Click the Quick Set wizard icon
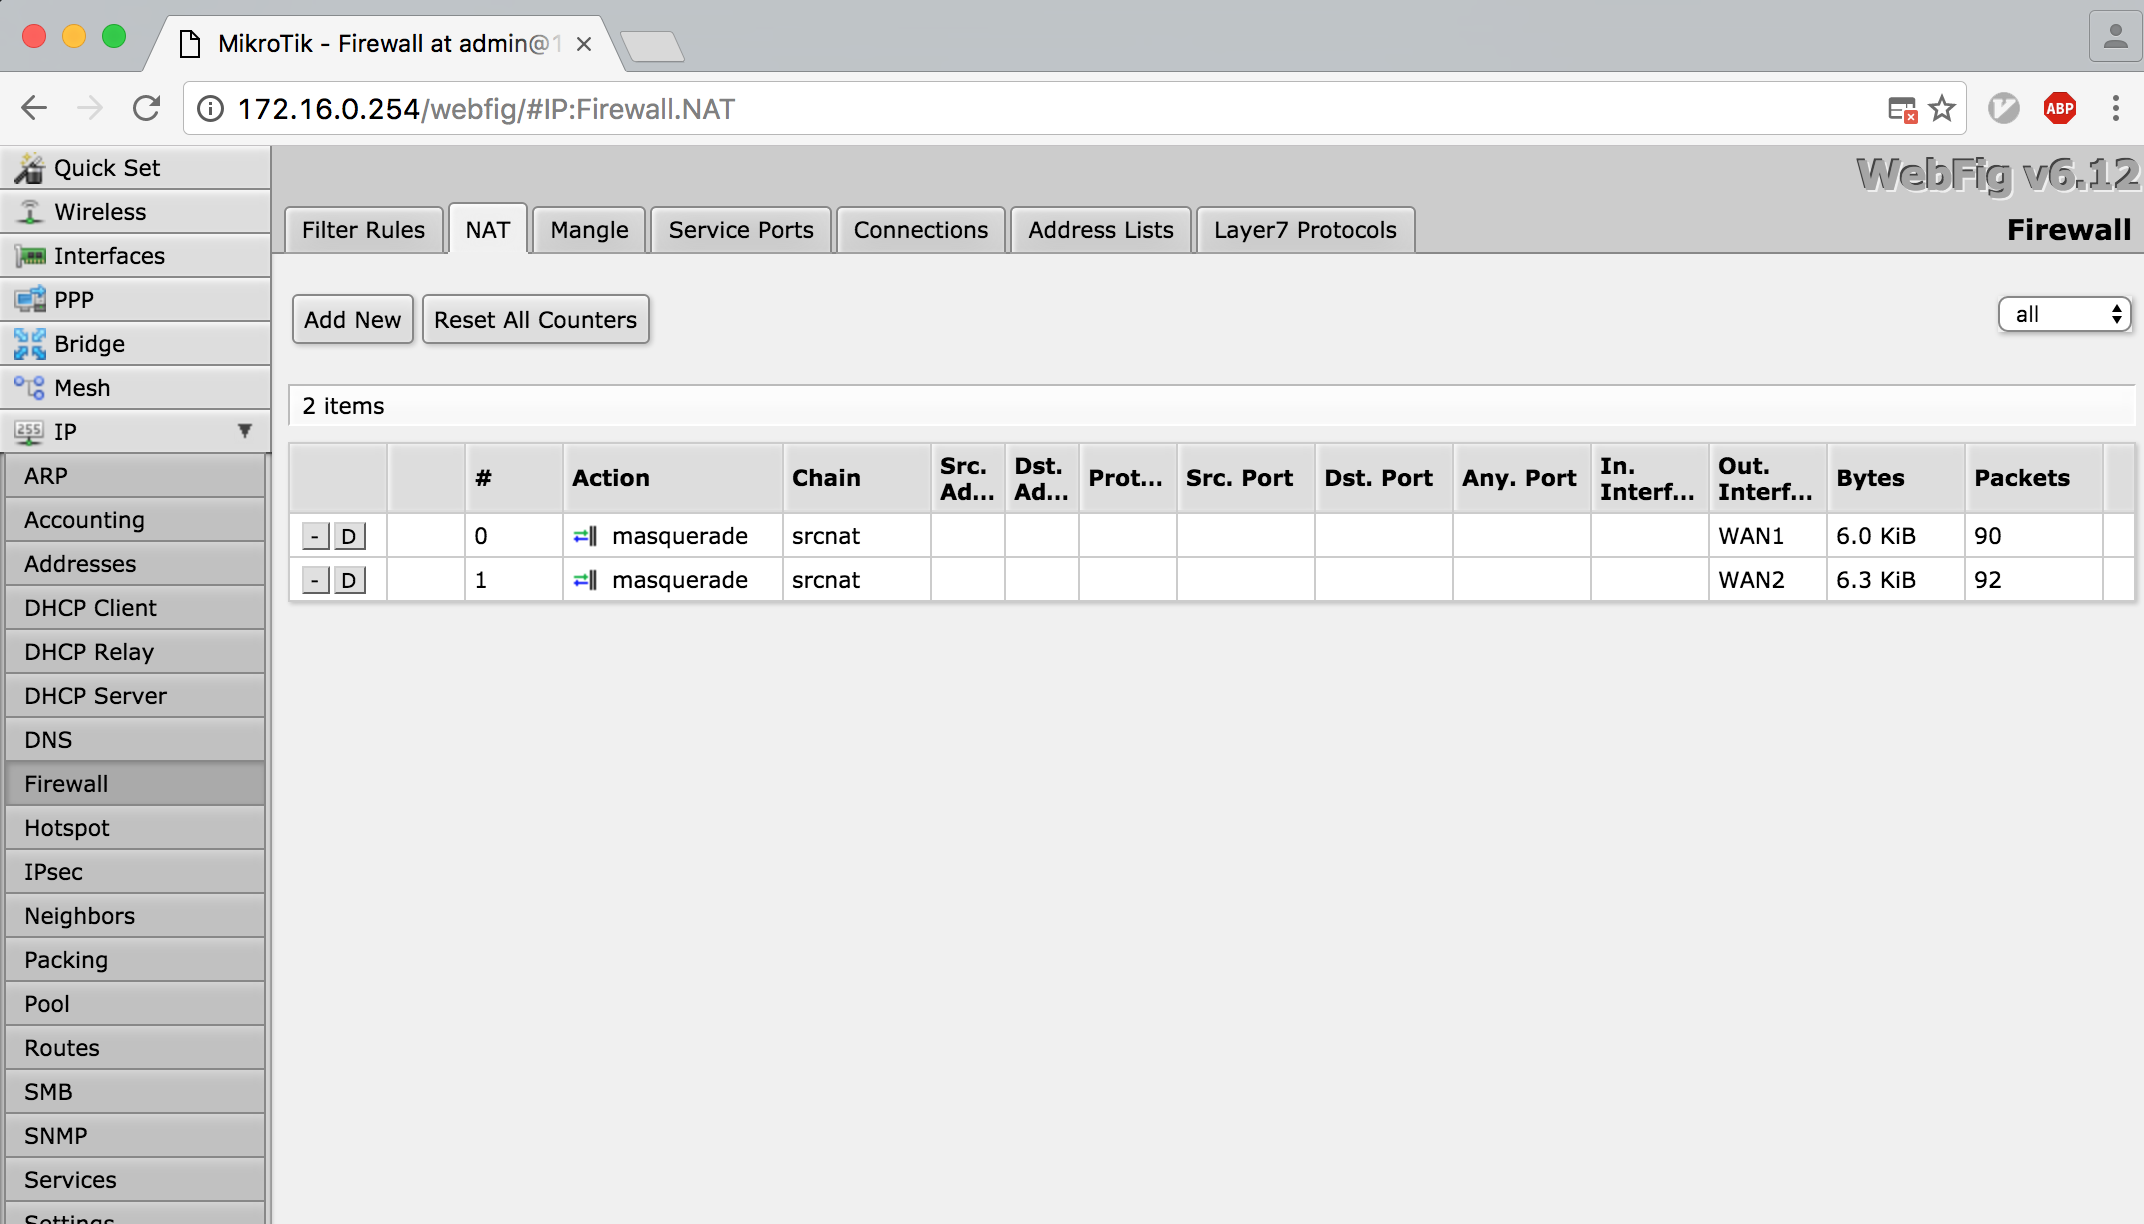 click(29, 168)
